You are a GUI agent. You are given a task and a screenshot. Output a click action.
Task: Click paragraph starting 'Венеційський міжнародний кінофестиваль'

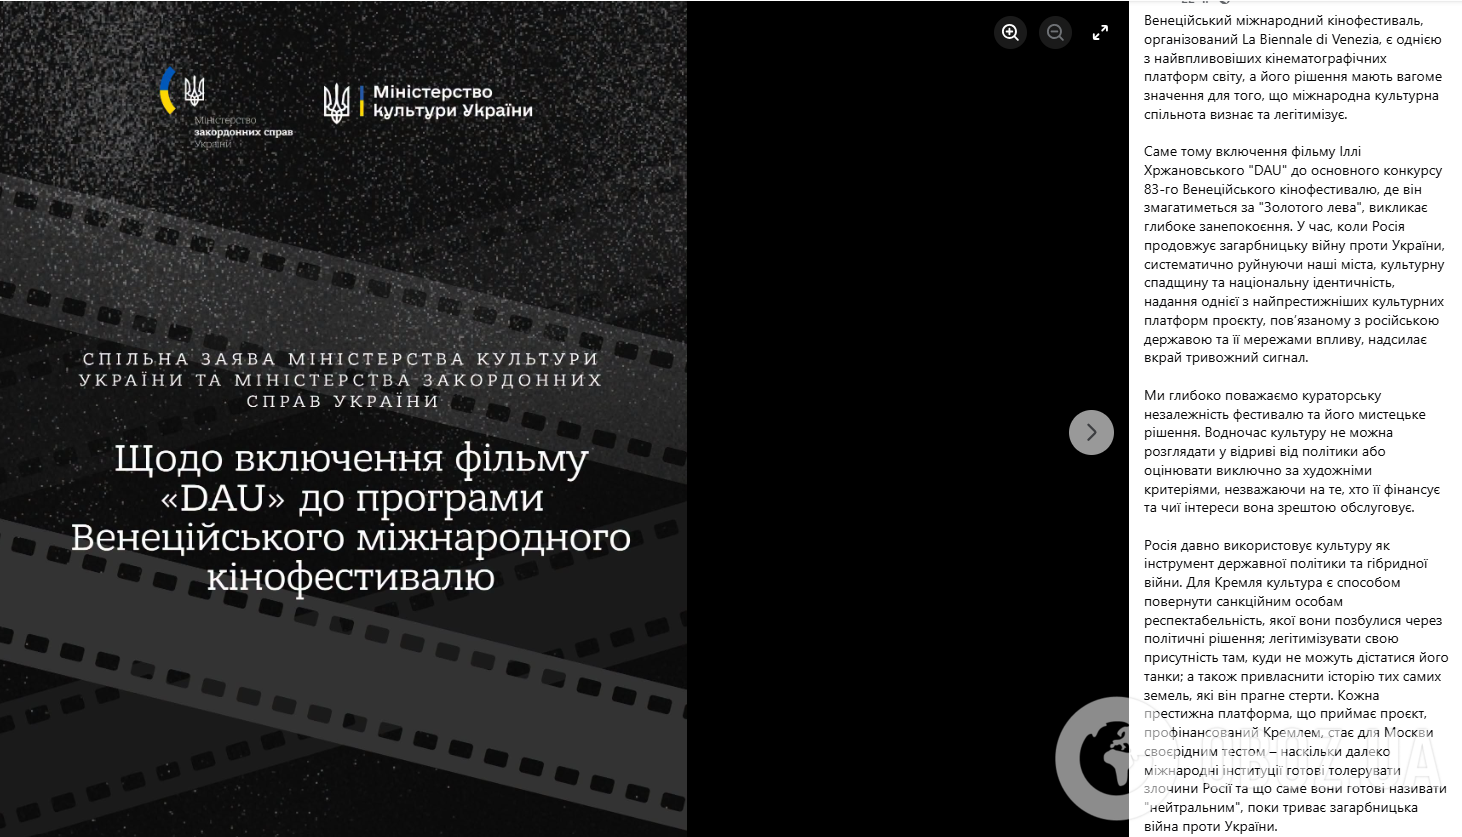[x=1294, y=67]
